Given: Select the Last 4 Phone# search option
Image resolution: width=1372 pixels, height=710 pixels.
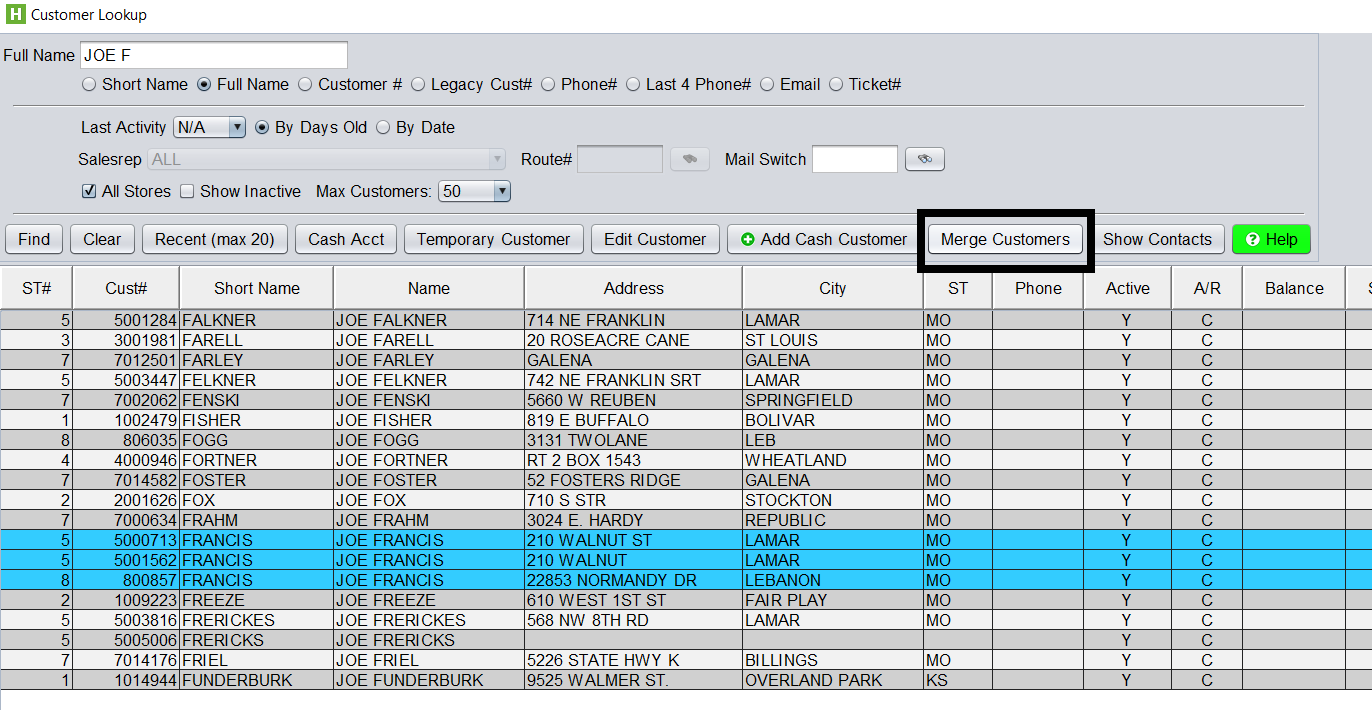Looking at the screenshot, I should pyautogui.click(x=633, y=85).
